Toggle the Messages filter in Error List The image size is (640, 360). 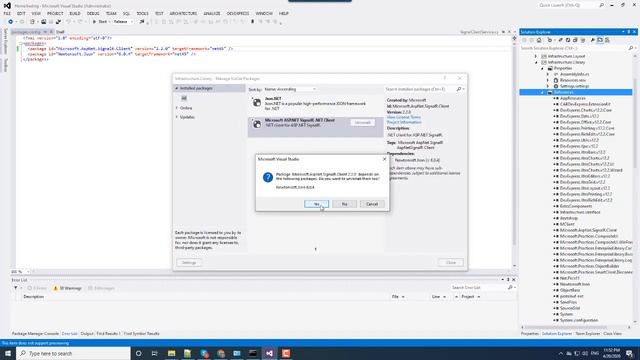point(101,288)
